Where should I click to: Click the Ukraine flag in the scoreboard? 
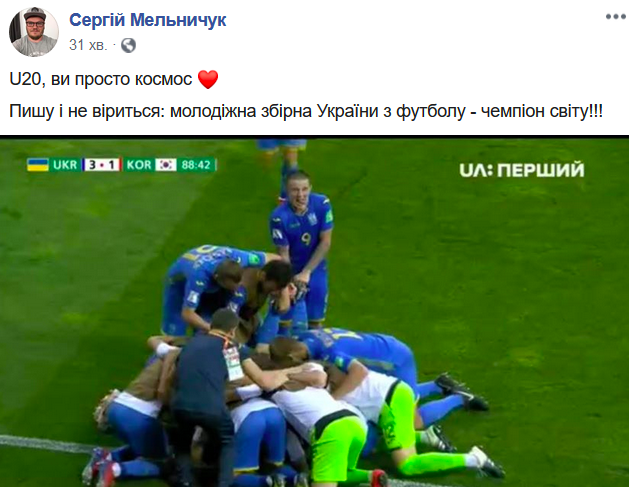pos(38,165)
